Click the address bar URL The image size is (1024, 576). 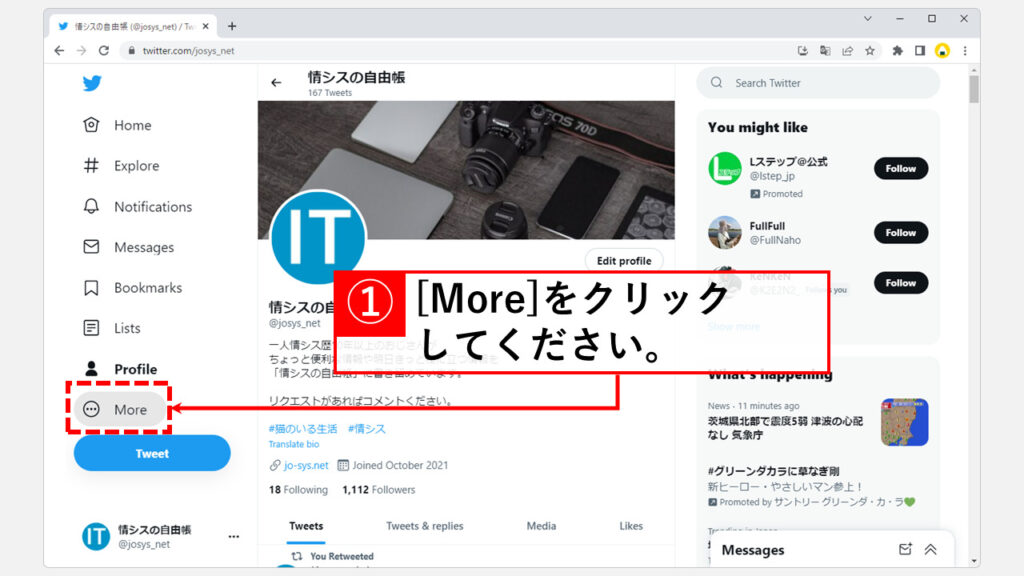[188, 50]
